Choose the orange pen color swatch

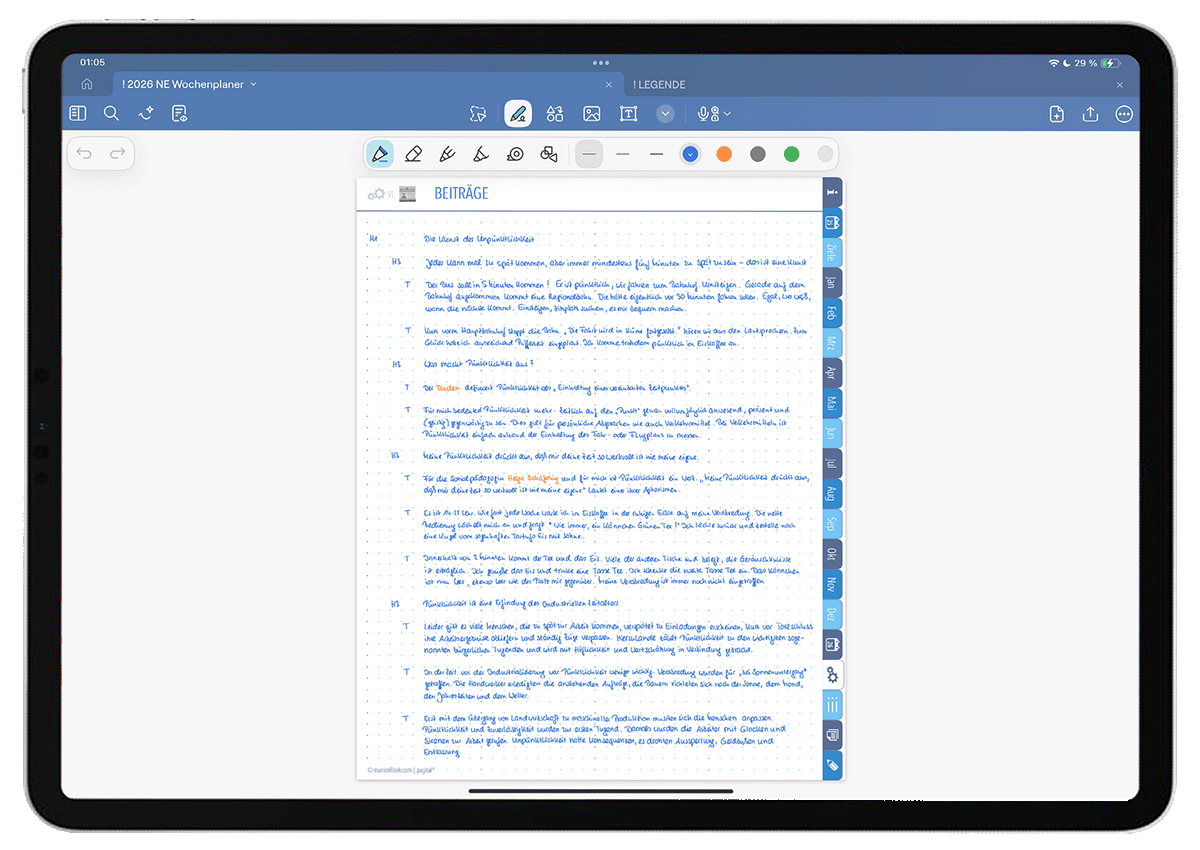pyautogui.click(x=724, y=154)
